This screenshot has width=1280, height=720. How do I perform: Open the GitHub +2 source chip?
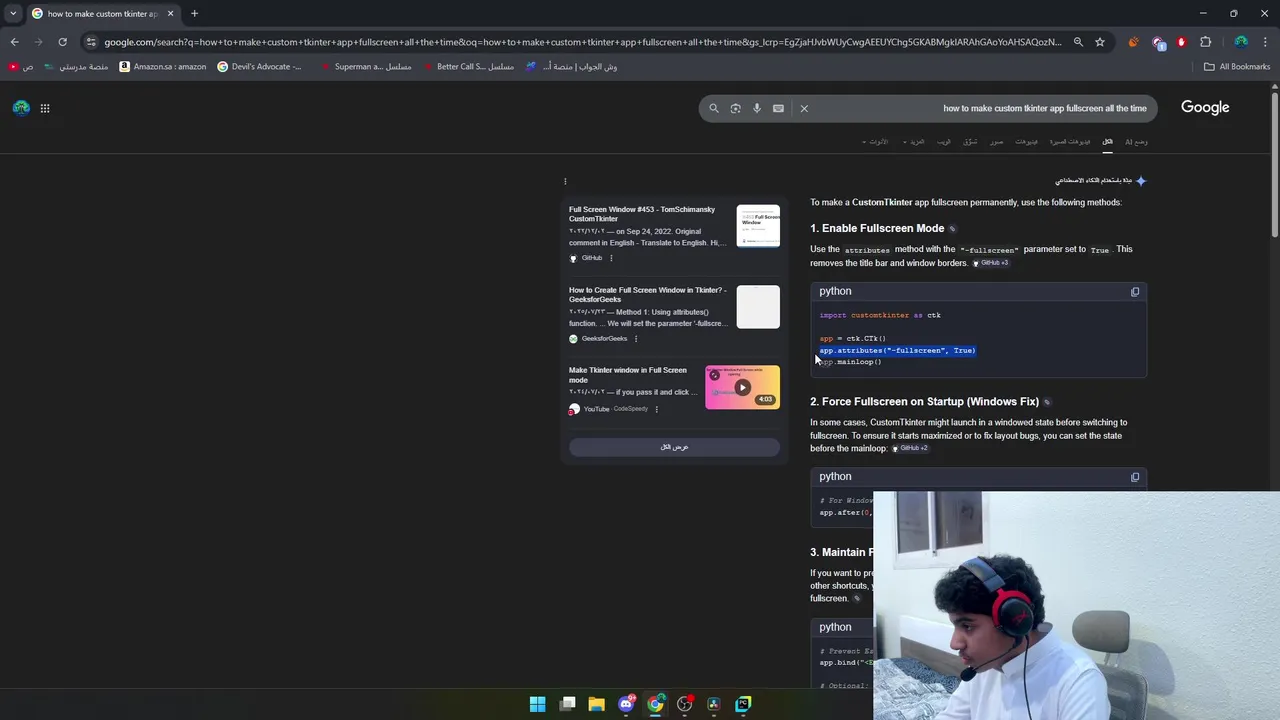pyautogui.click(x=910, y=448)
